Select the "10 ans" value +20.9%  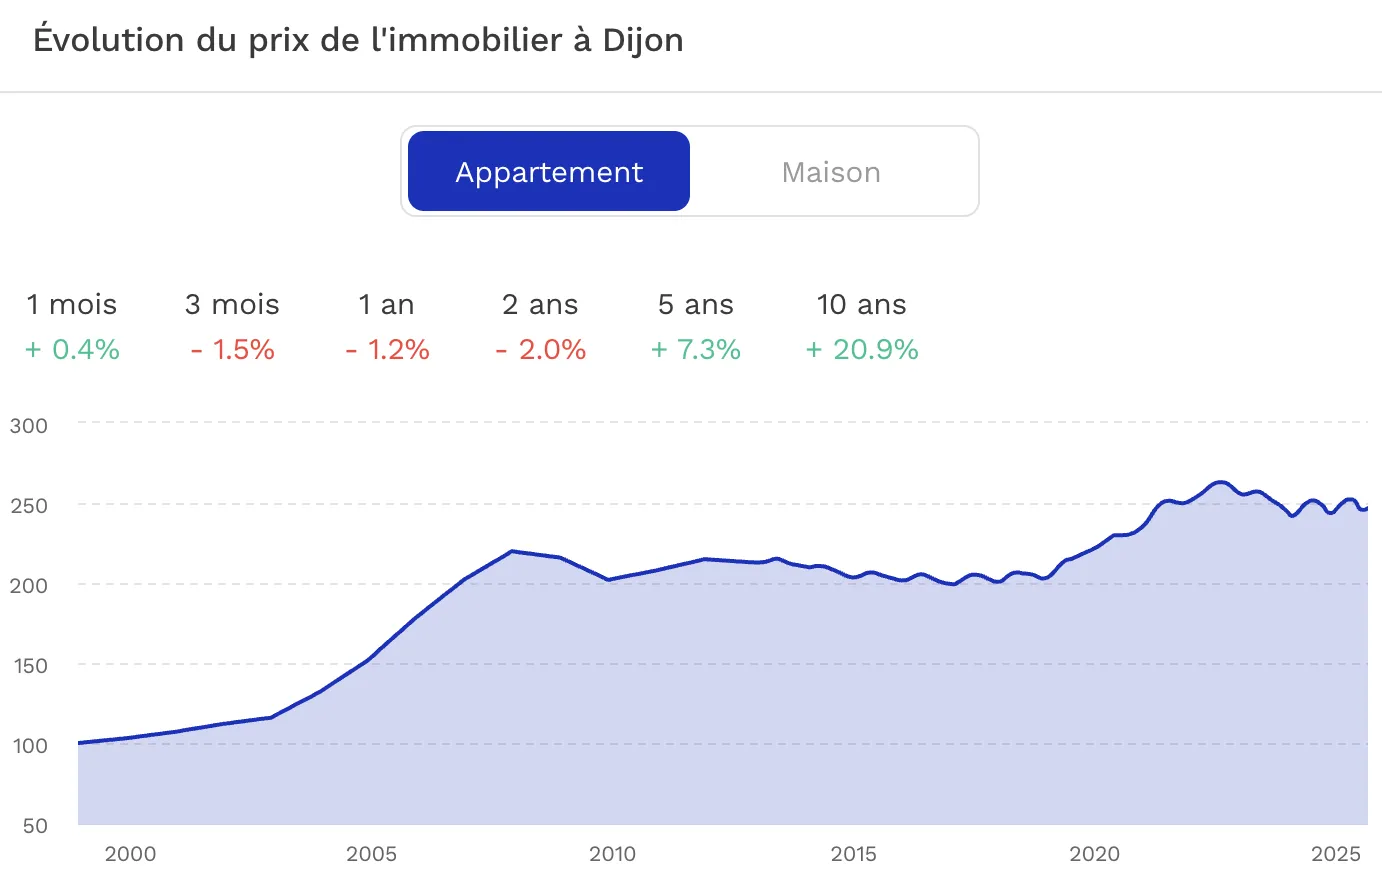coord(861,350)
